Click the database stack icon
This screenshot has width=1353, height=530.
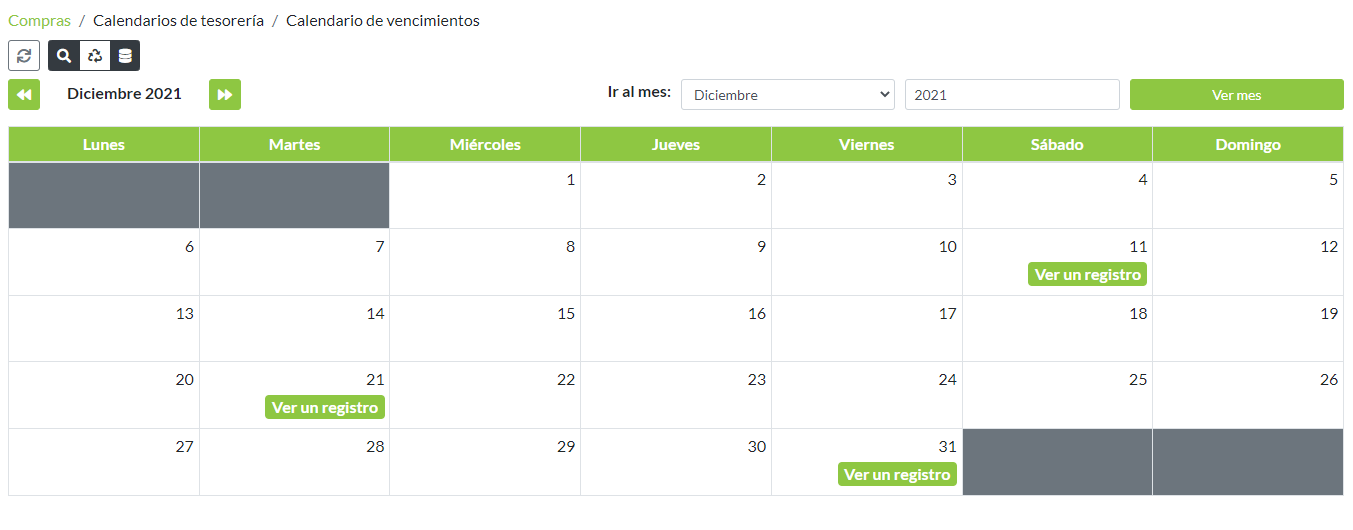(125, 56)
